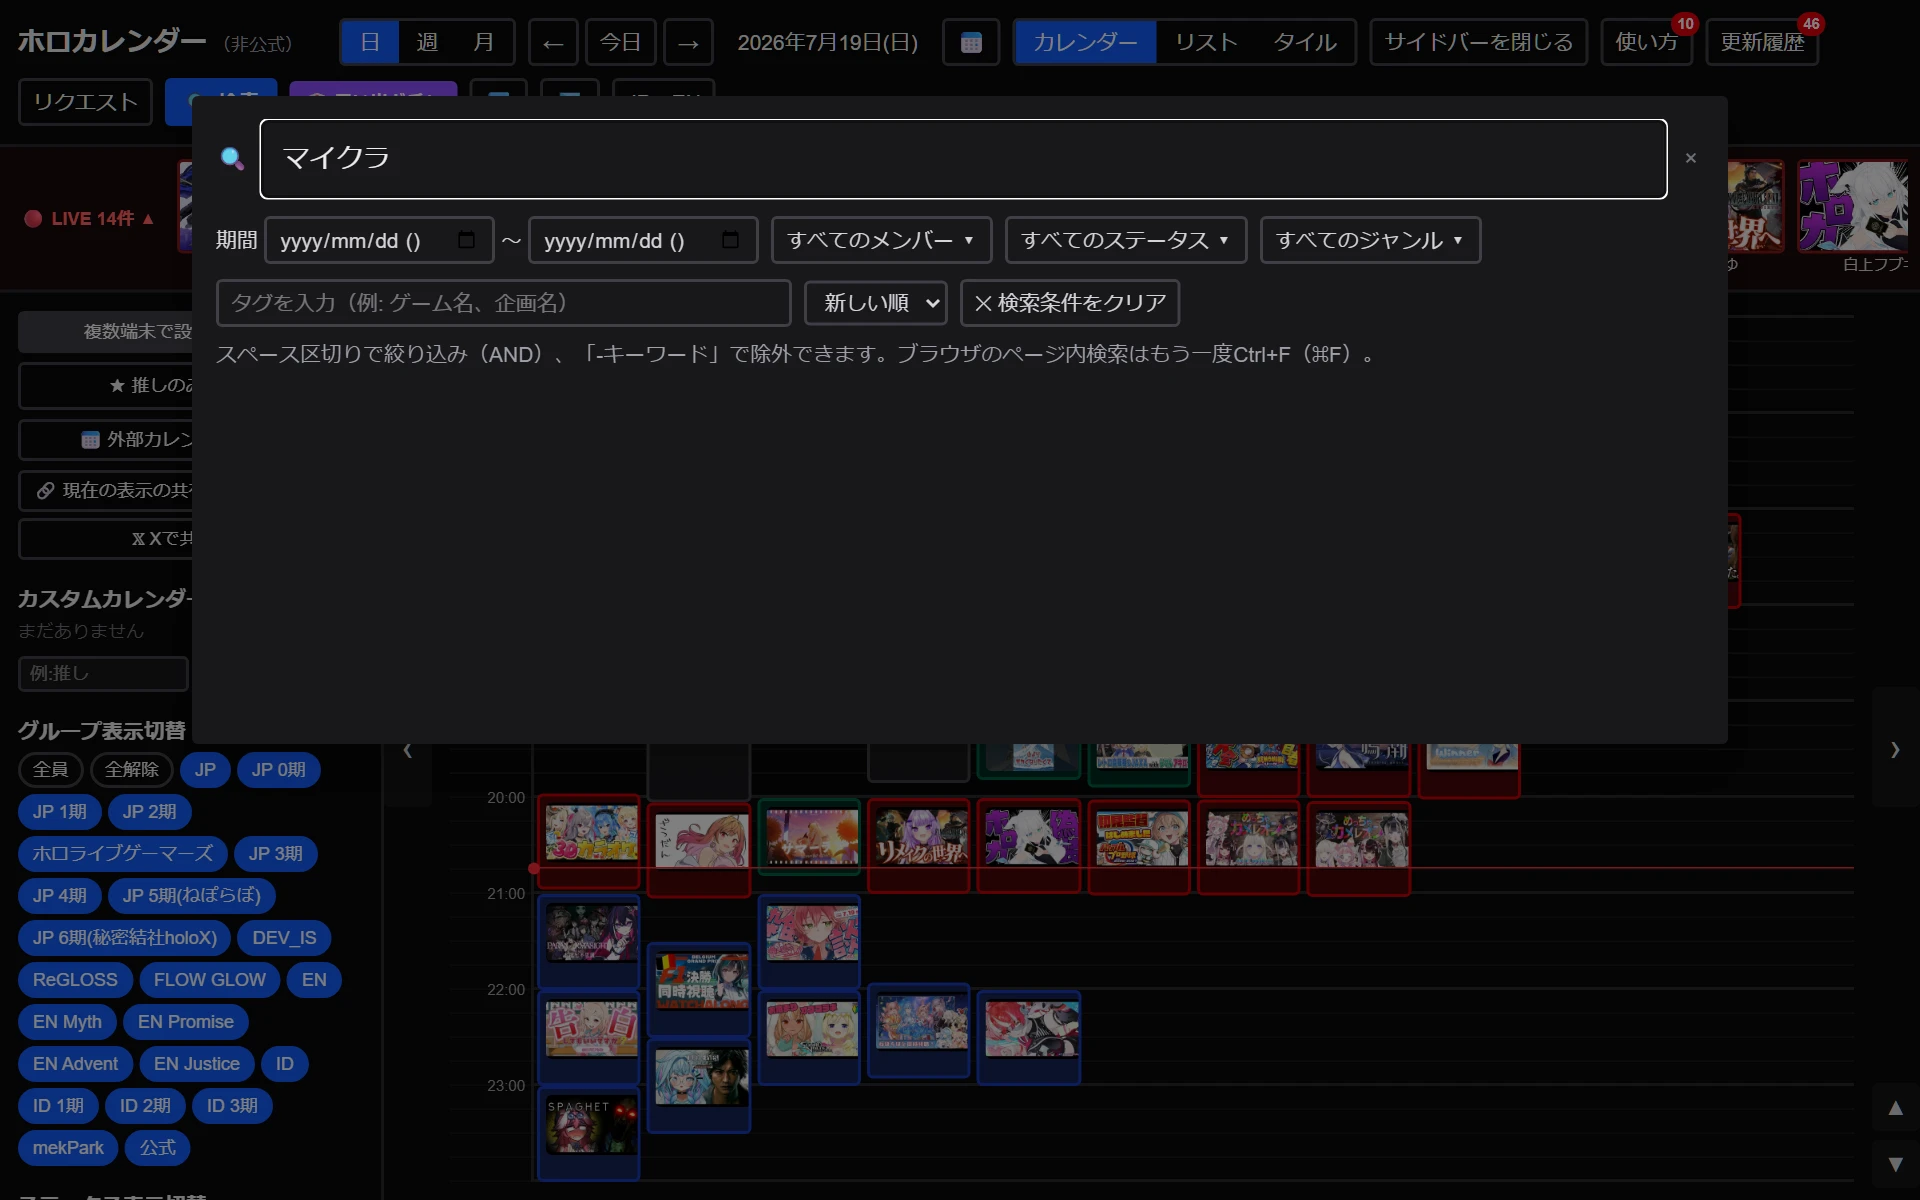This screenshot has height=1200, width=1920.
Task: Open the 新しい順 sort order dropdown
Action: pos(876,303)
